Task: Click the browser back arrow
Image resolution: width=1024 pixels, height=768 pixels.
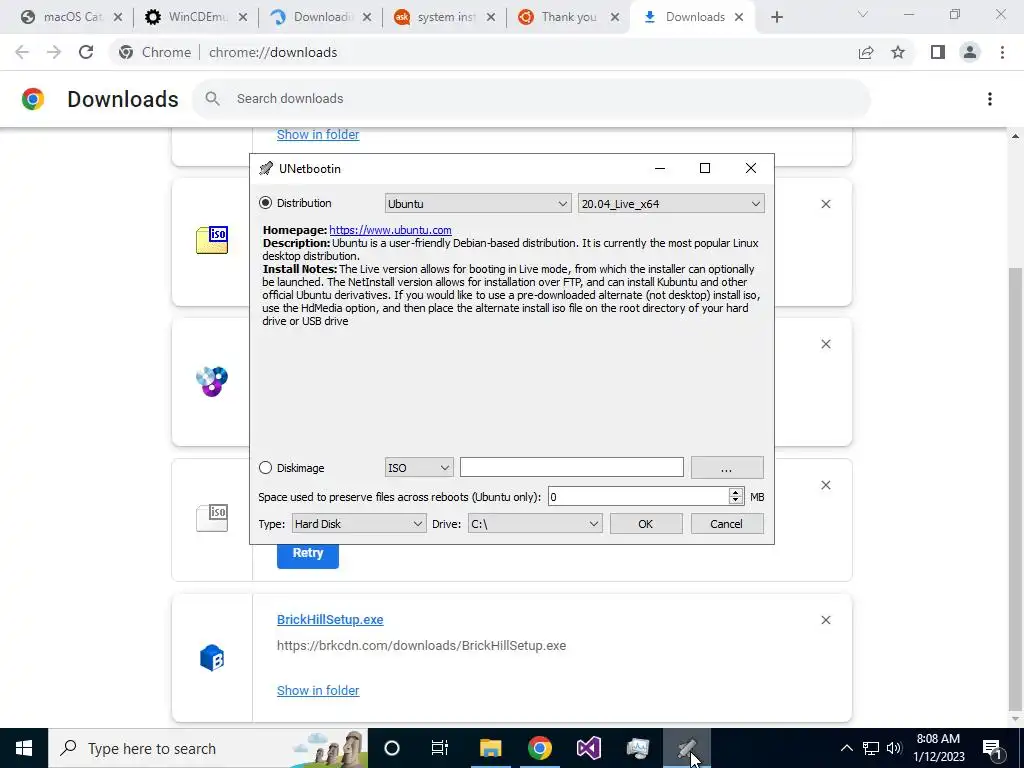Action: [22, 52]
